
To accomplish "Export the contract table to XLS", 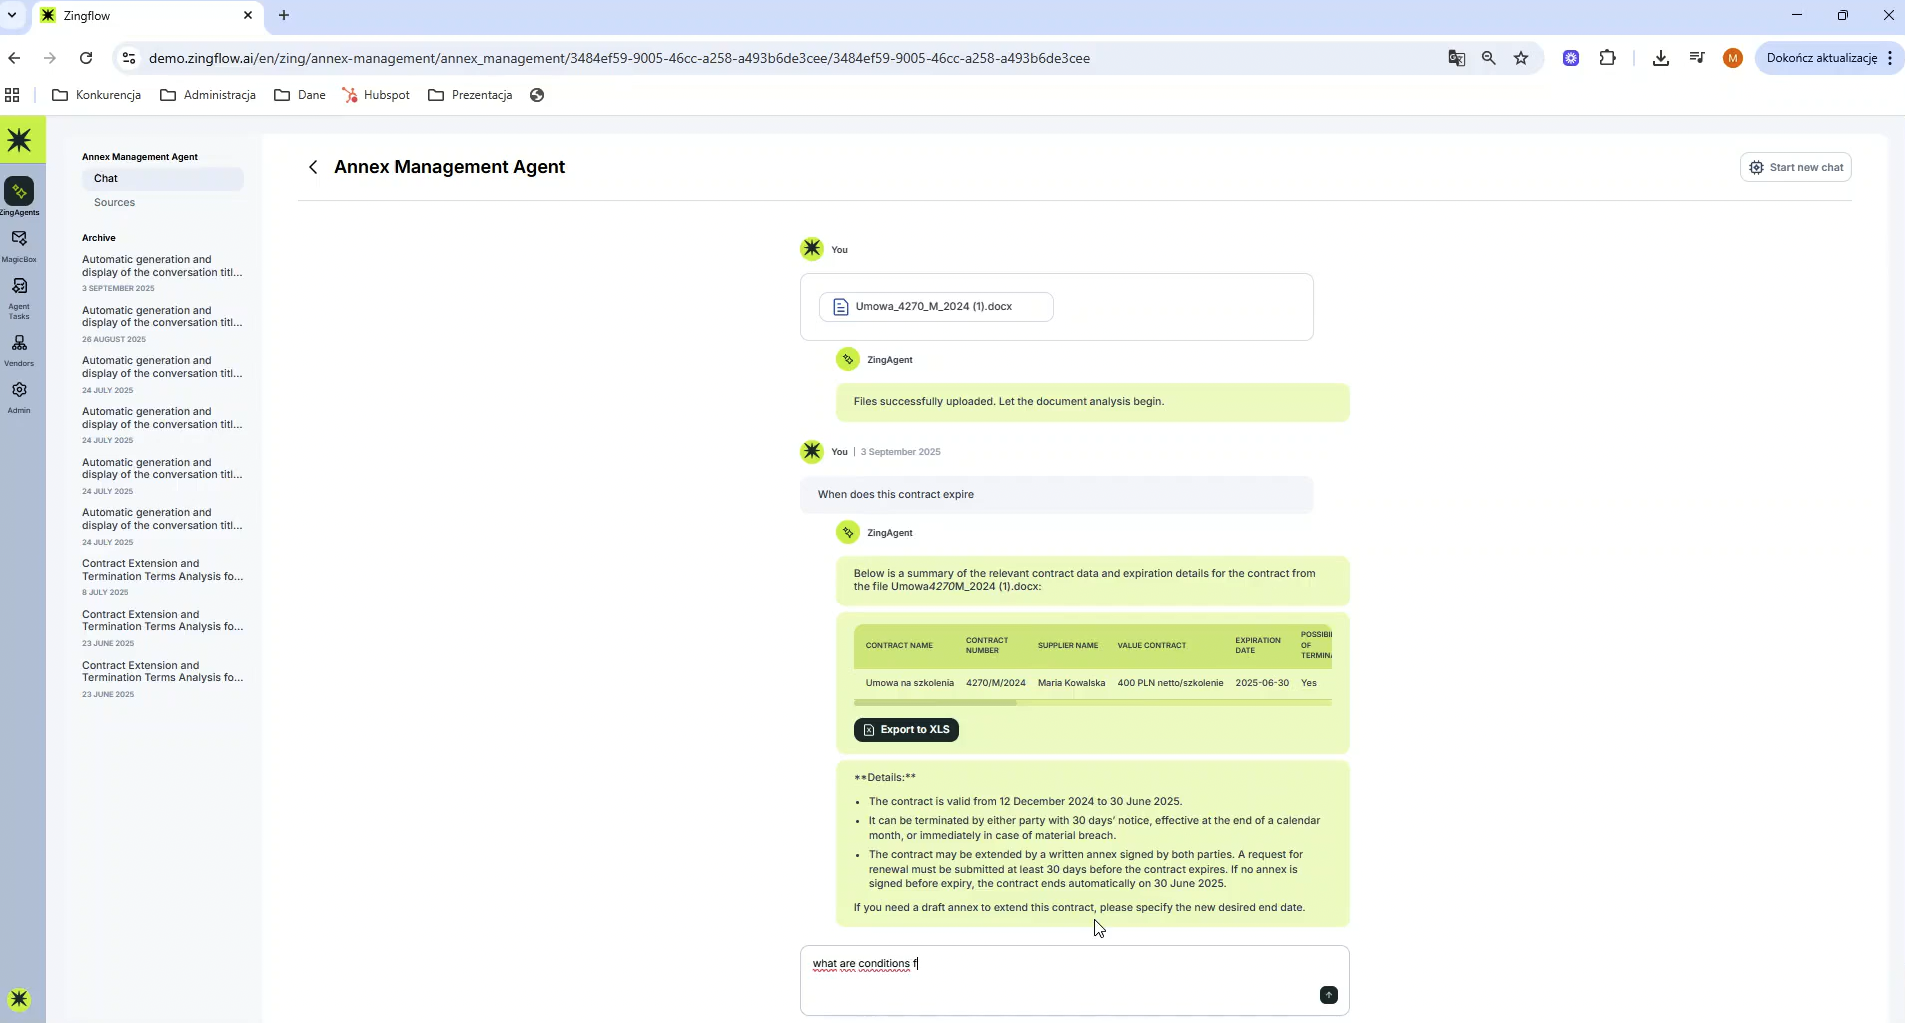I will point(906,730).
